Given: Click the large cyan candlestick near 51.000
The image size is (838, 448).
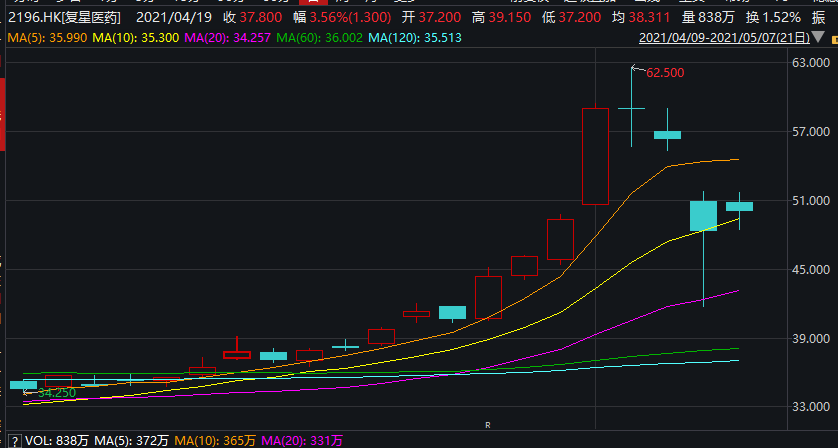Looking at the screenshot, I should coord(703,216).
